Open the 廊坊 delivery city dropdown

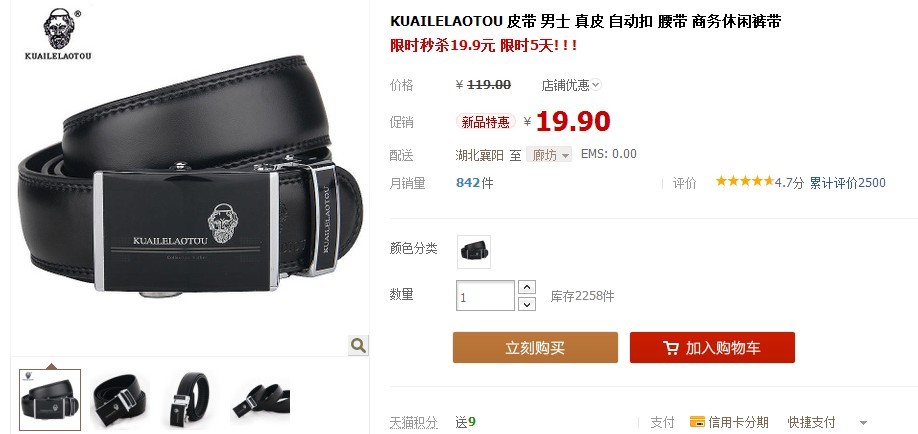[549, 155]
